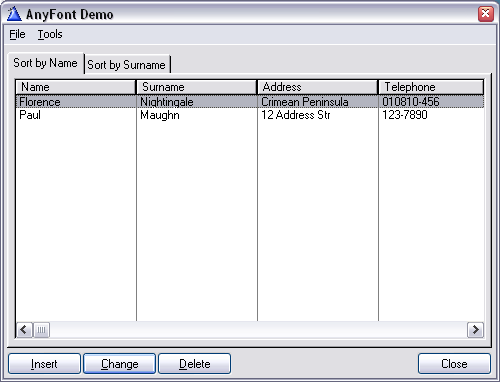The height and width of the screenshot is (382, 500).
Task: Select the Paul name cell
Action: (x=76, y=115)
